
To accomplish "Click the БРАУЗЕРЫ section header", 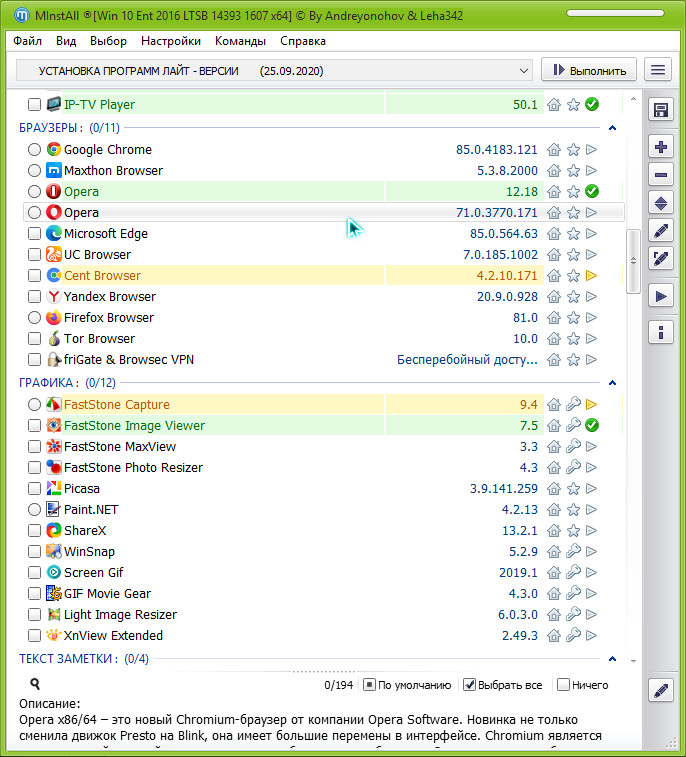I will (x=70, y=128).
